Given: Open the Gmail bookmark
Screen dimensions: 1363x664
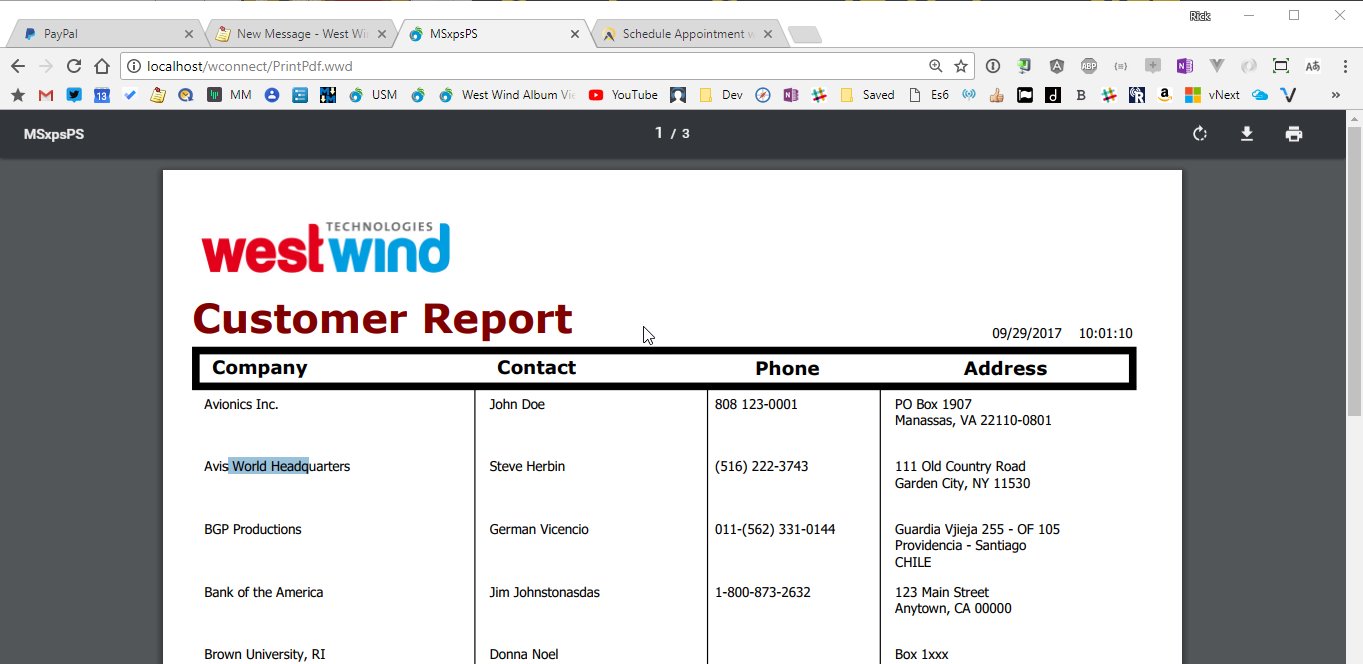Looking at the screenshot, I should click(x=45, y=94).
